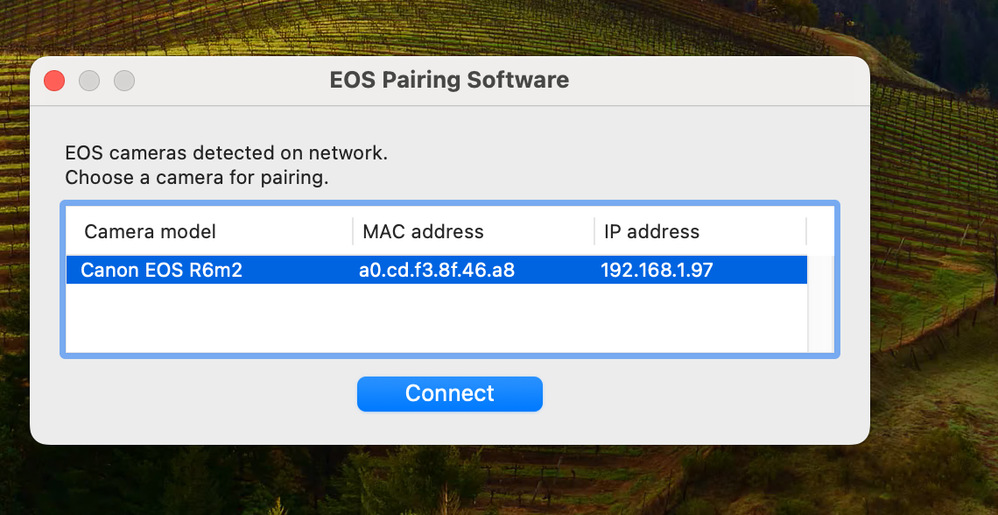Screen dimensions: 998x515
Task: Click the MAC address a0.cd.f3.8f.46.a8 cell
Action: 437,270
